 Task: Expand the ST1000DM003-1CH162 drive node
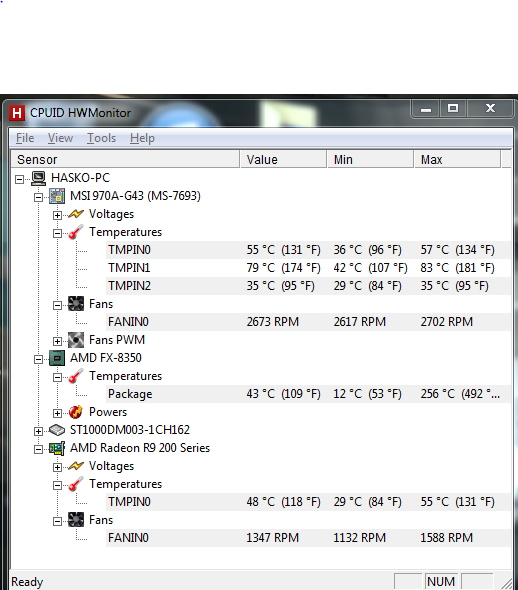[x=38, y=431]
